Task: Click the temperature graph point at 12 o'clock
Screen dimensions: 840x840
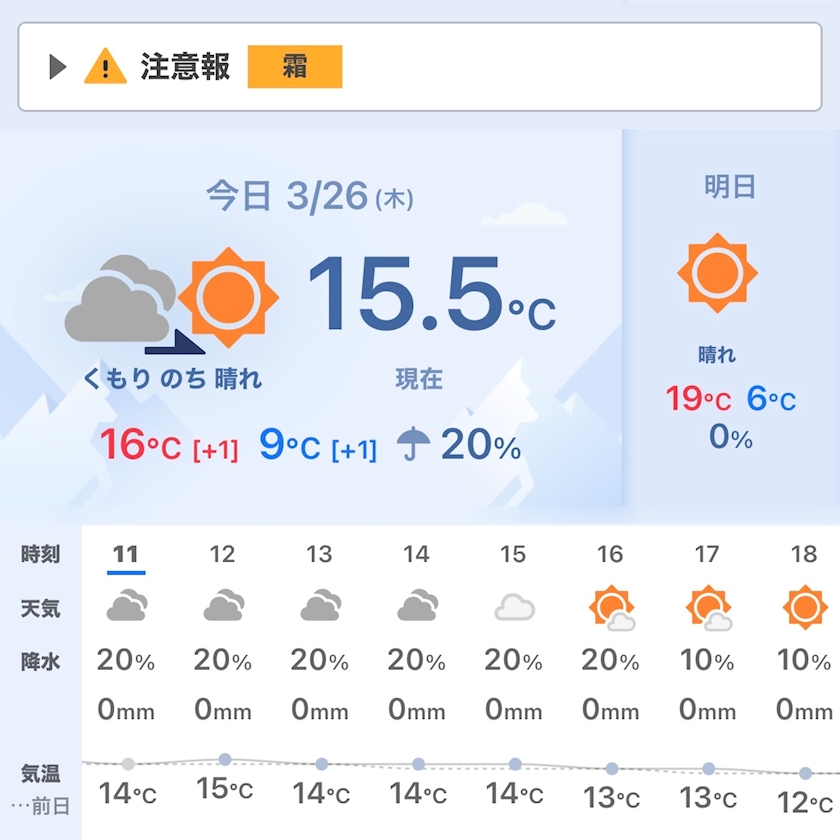Action: tap(225, 759)
